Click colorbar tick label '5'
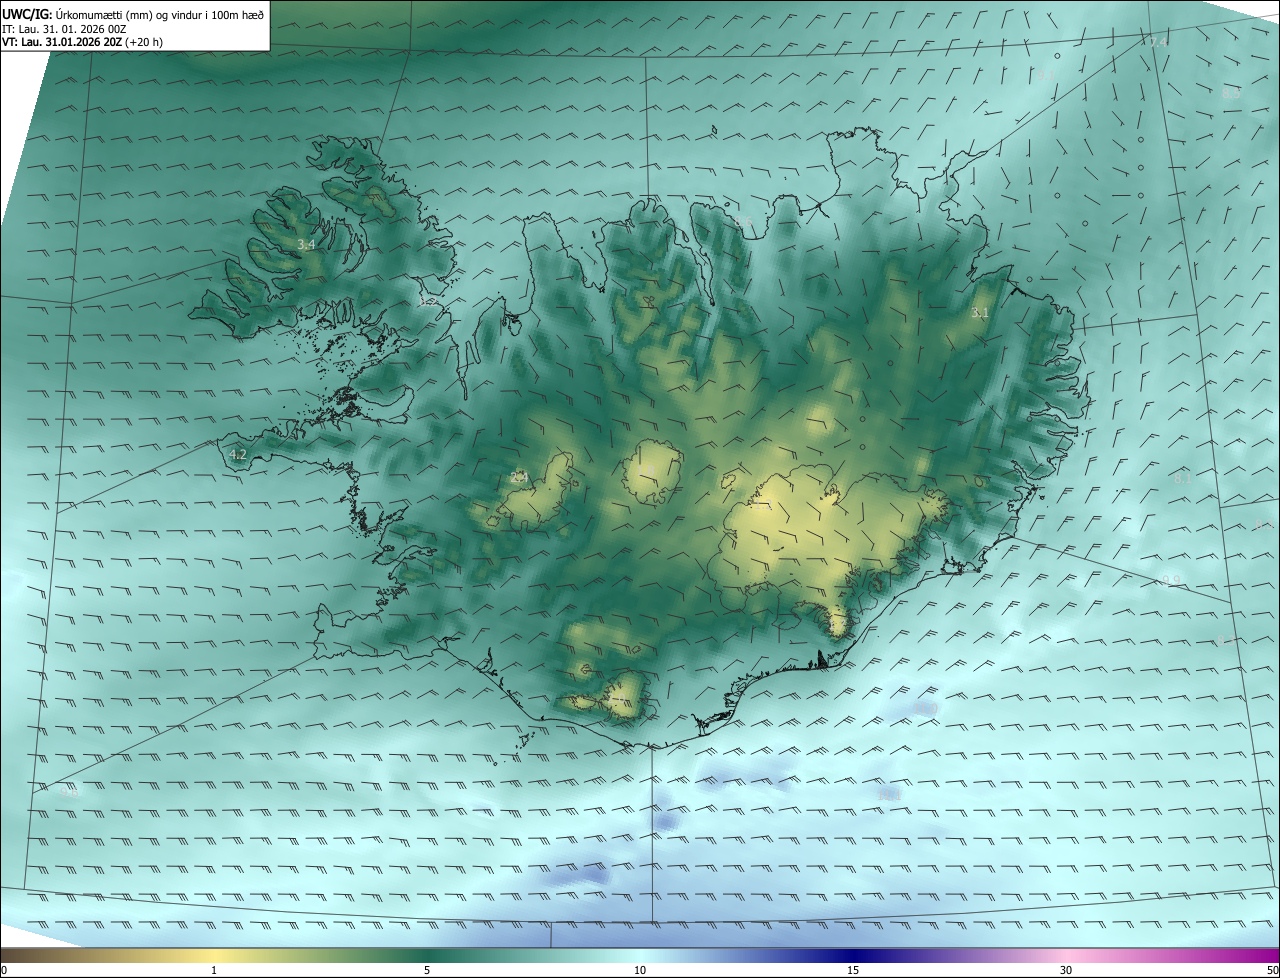The width and height of the screenshot is (1280, 978). 427,970
